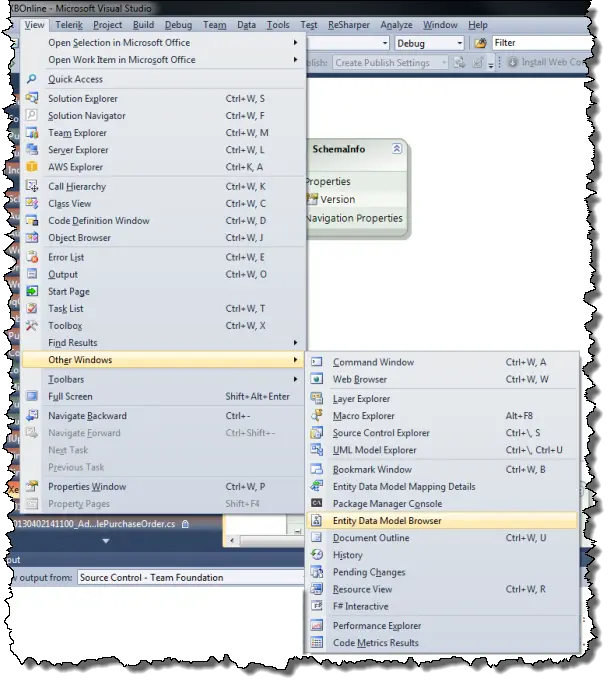
Task: Click the Quick Access magnifier icon
Action: [31, 79]
